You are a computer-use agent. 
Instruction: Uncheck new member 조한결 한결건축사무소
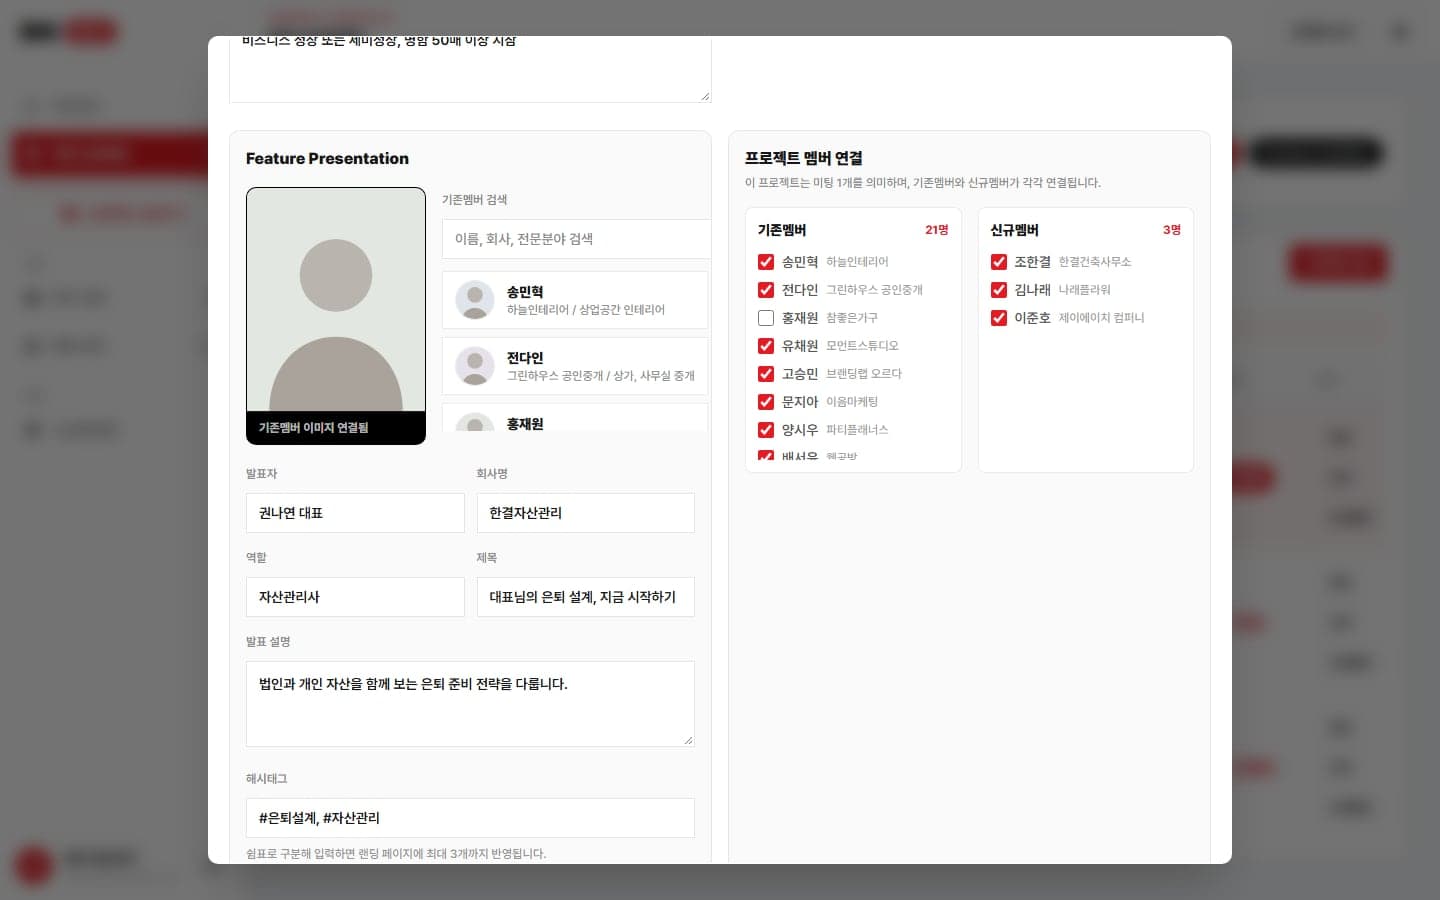[x=998, y=262]
